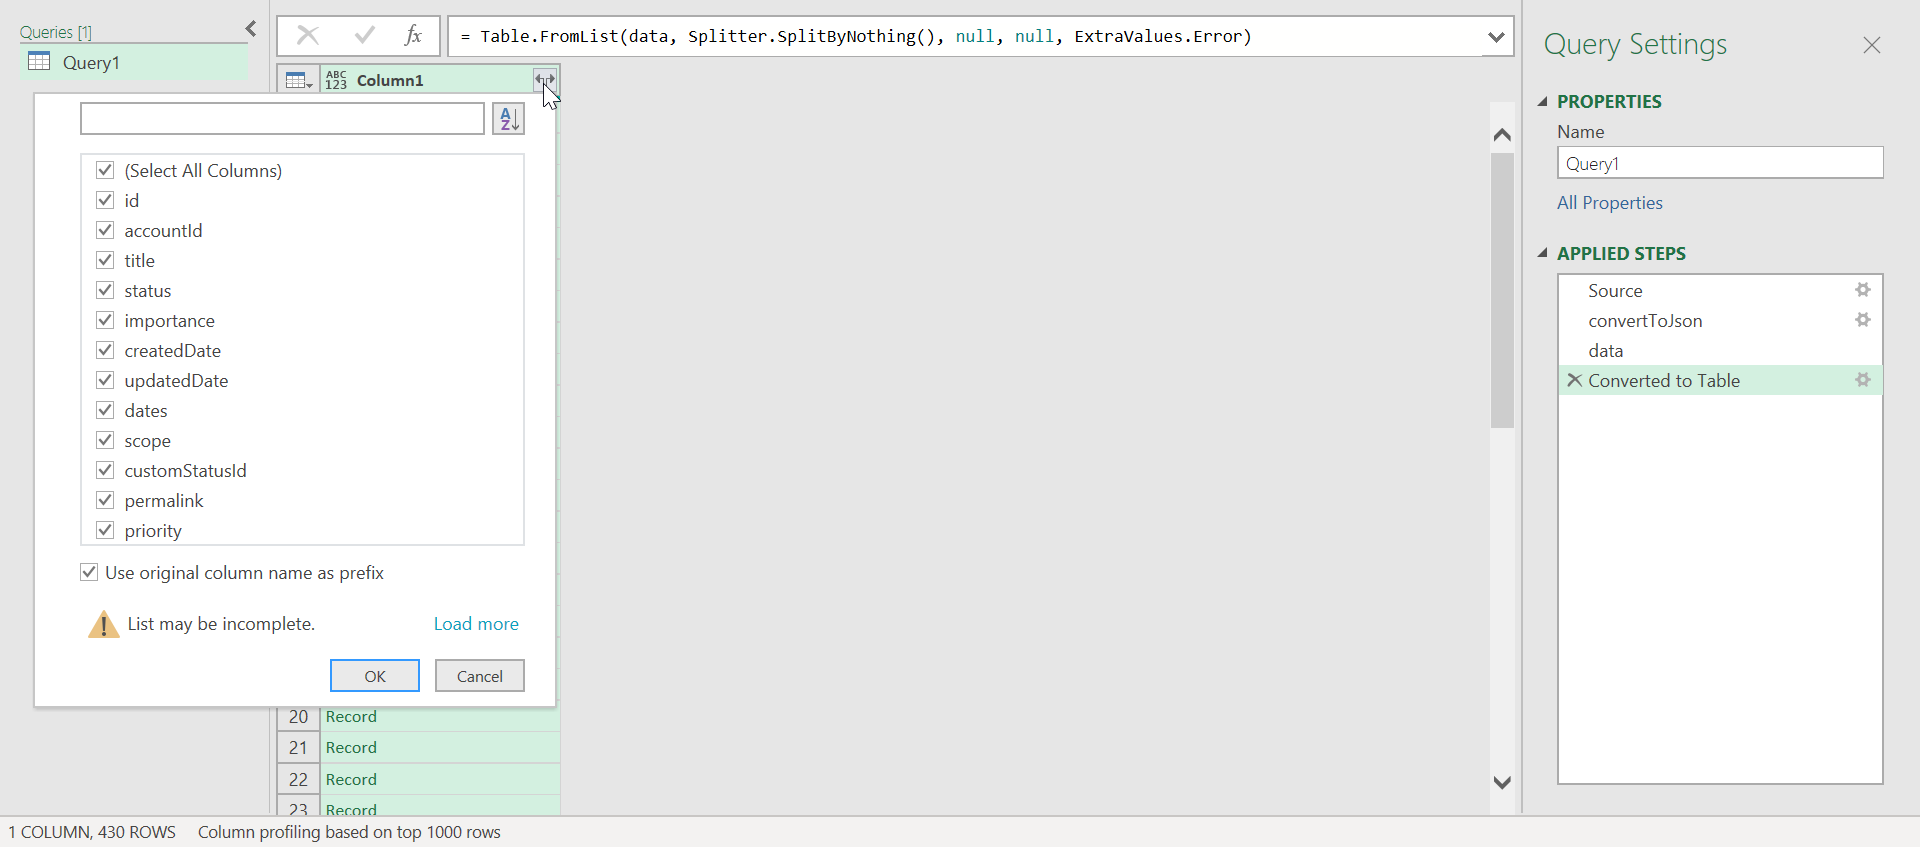Confirm column expansion with OK
The width and height of the screenshot is (1920, 847).
(375, 676)
